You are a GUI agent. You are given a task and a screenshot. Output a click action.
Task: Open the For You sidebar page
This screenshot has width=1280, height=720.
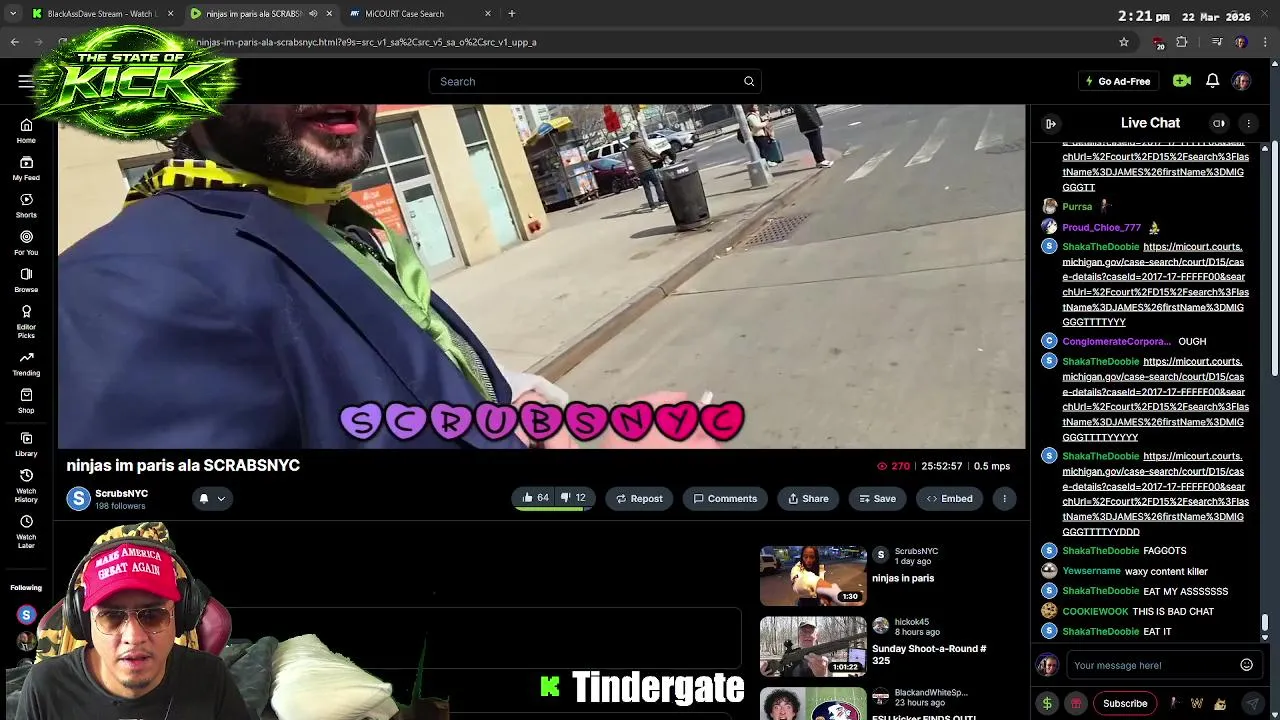coord(26,242)
